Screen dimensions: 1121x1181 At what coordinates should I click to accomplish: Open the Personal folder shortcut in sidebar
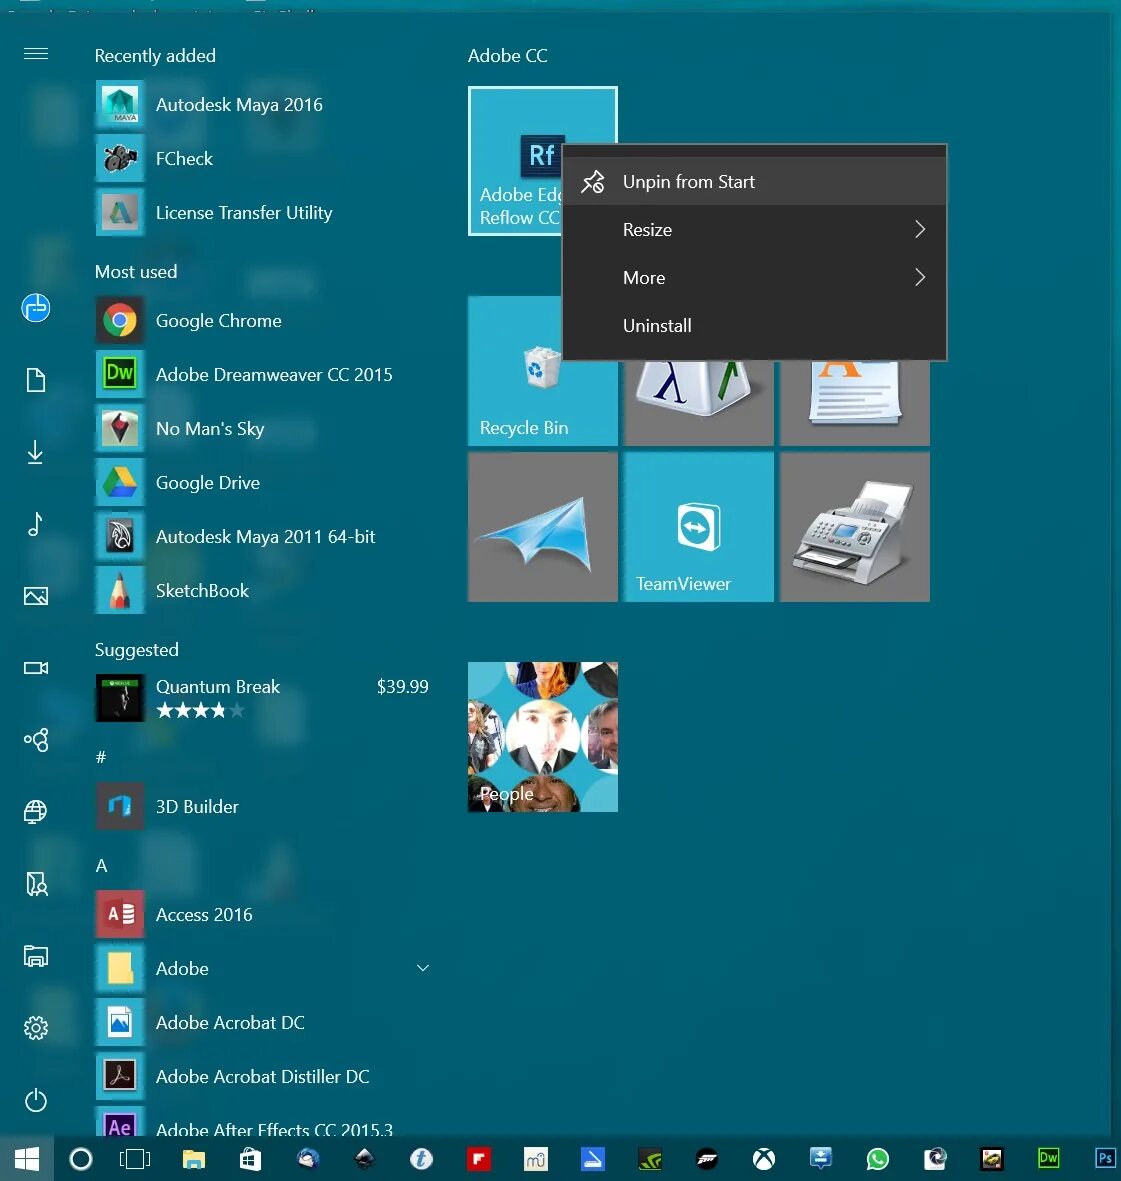pos(36,883)
